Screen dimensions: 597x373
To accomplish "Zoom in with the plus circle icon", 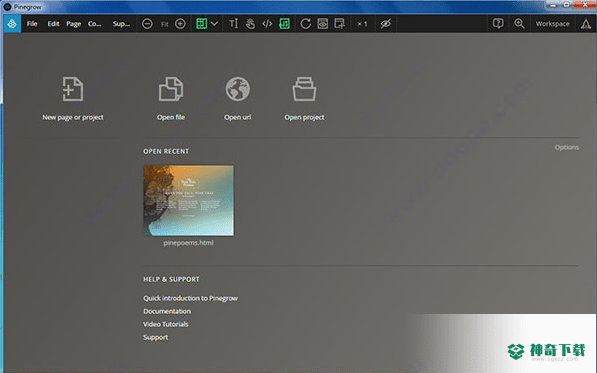I will (180, 24).
